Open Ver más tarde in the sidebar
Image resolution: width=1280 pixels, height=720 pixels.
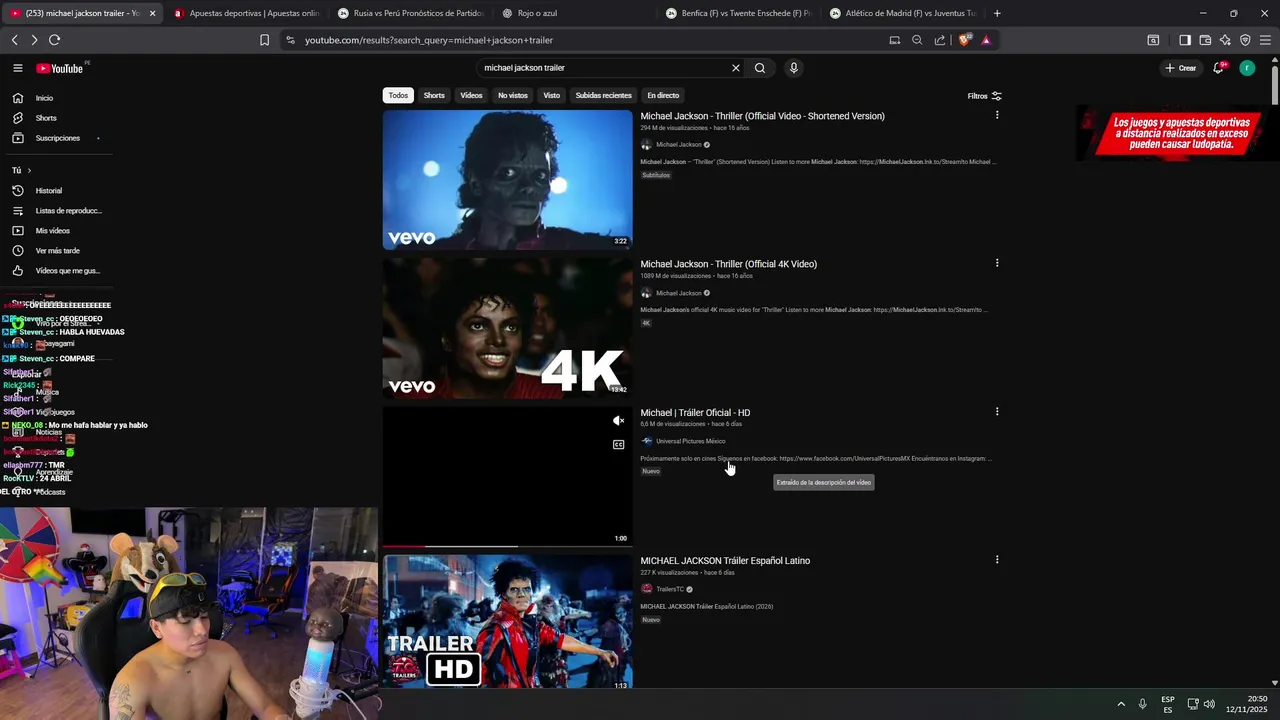57,251
